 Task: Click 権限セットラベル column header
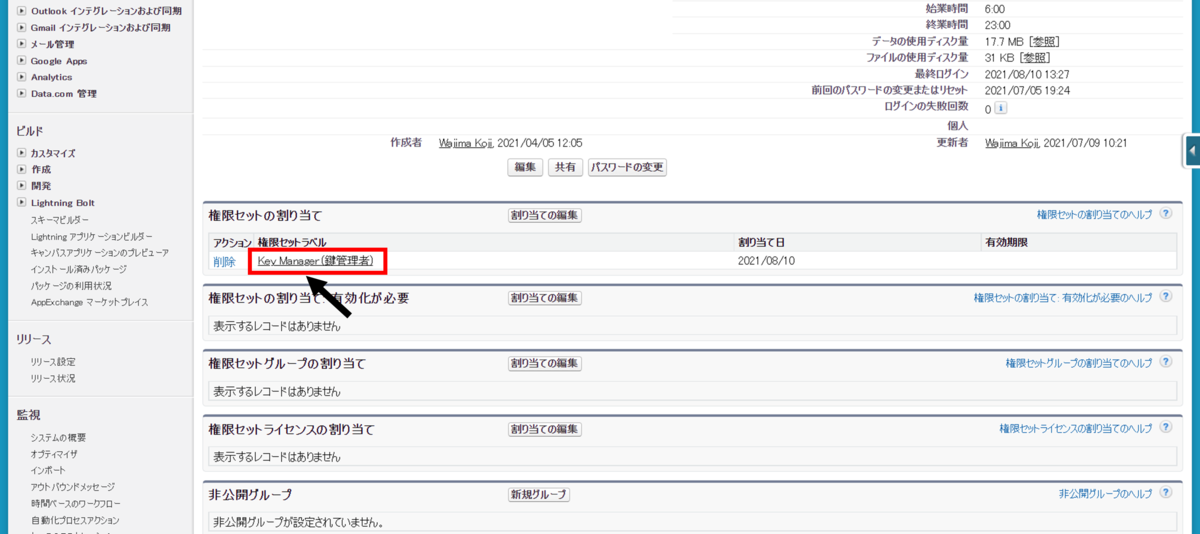[292, 243]
